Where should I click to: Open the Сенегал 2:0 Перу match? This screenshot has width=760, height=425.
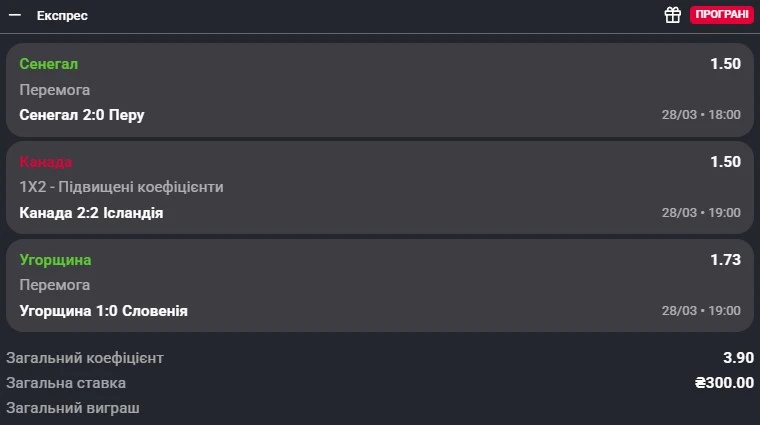coord(82,115)
